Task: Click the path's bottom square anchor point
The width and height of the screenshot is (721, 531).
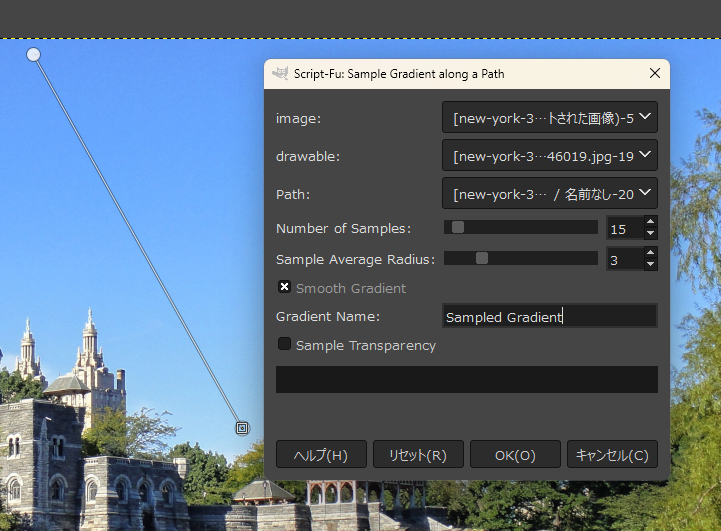Action: [241, 427]
